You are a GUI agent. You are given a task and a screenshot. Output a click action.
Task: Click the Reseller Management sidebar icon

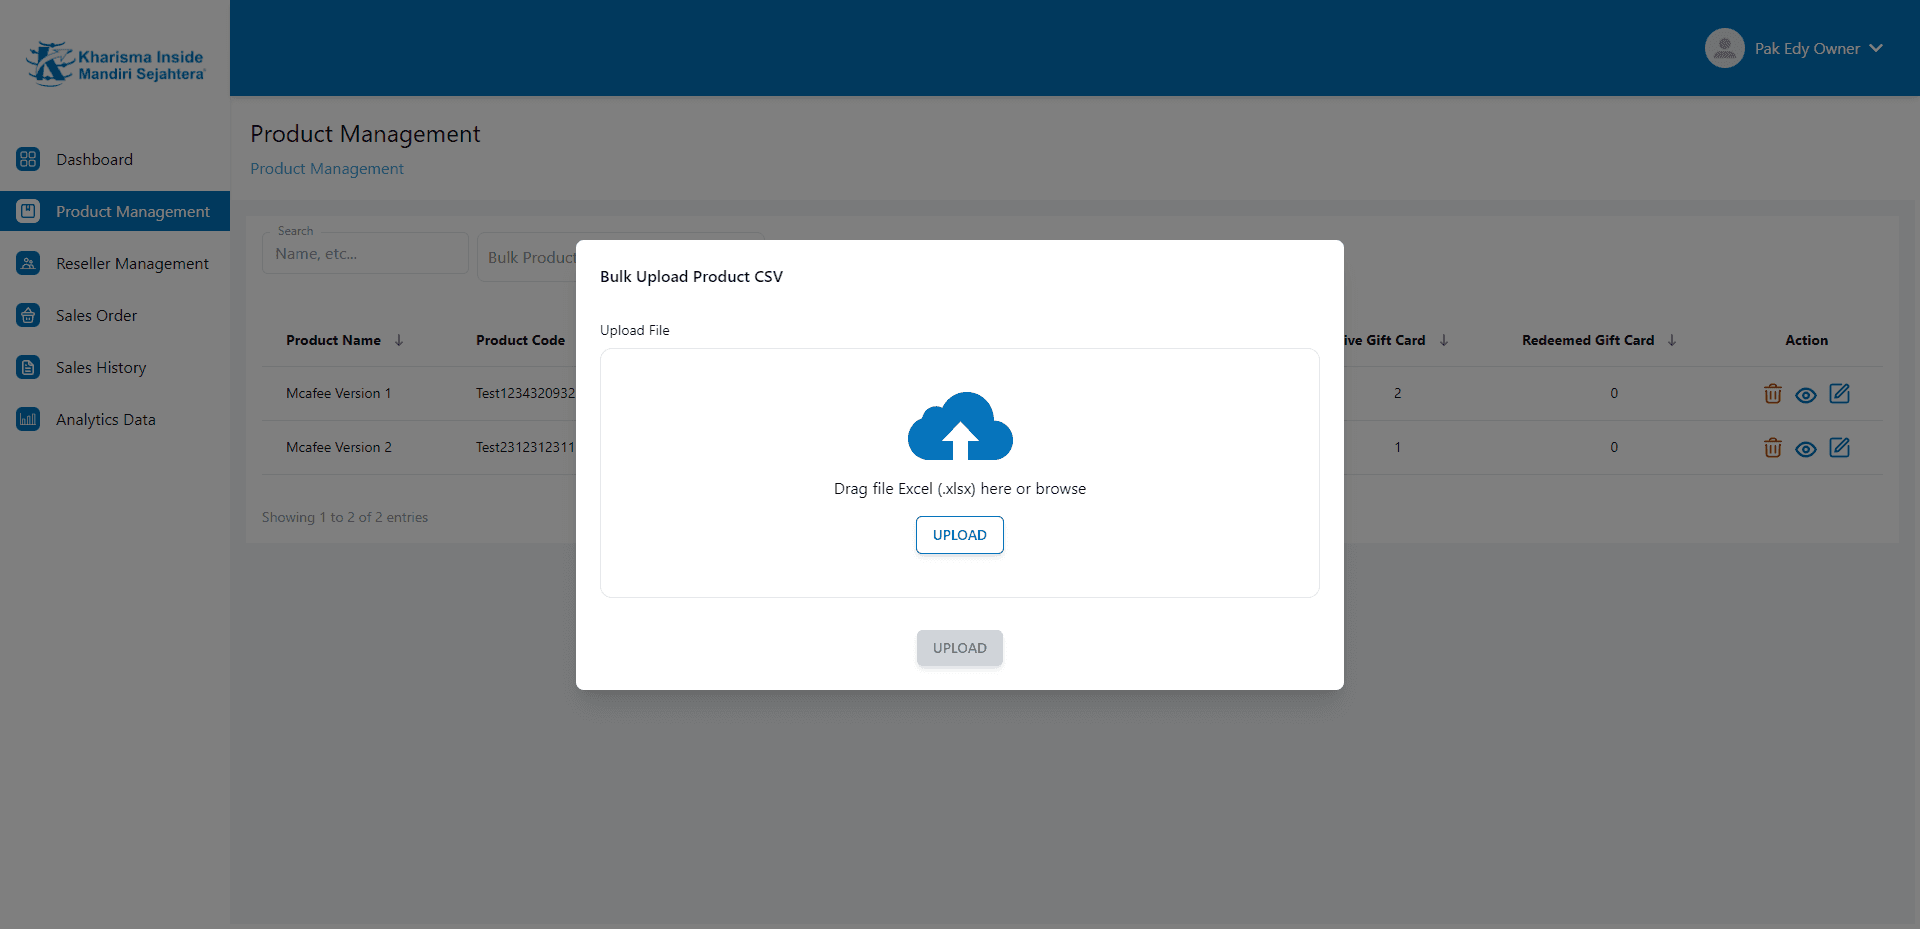pyautogui.click(x=28, y=263)
